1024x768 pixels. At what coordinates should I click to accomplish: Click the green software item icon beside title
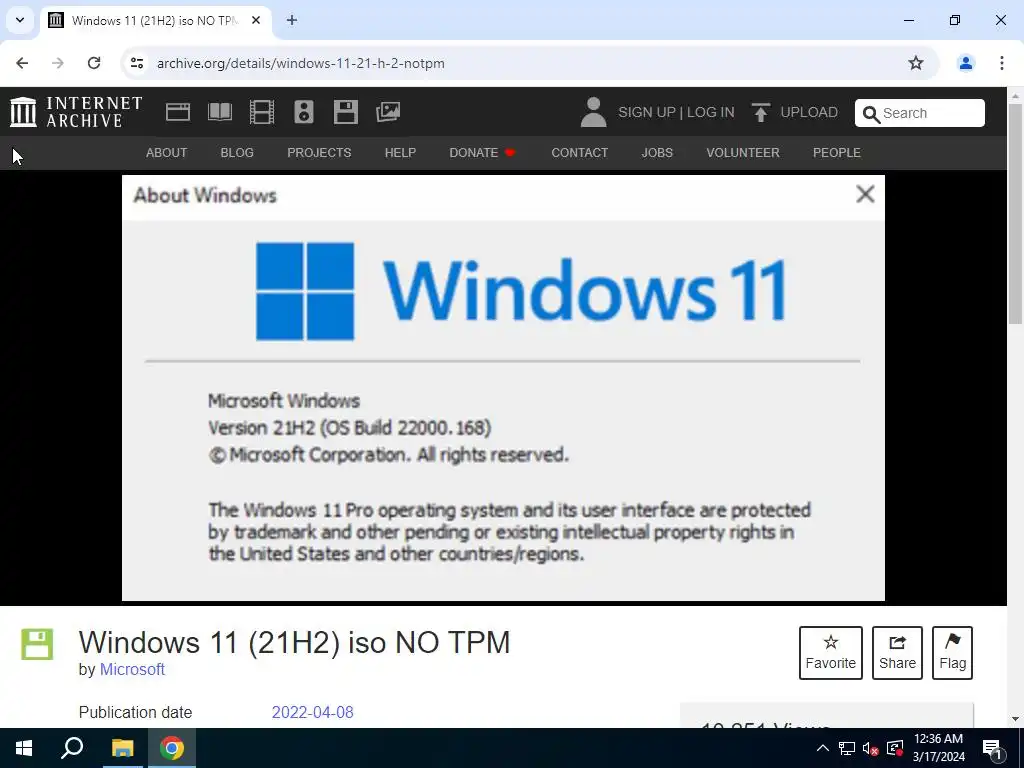pyautogui.click(x=37, y=644)
